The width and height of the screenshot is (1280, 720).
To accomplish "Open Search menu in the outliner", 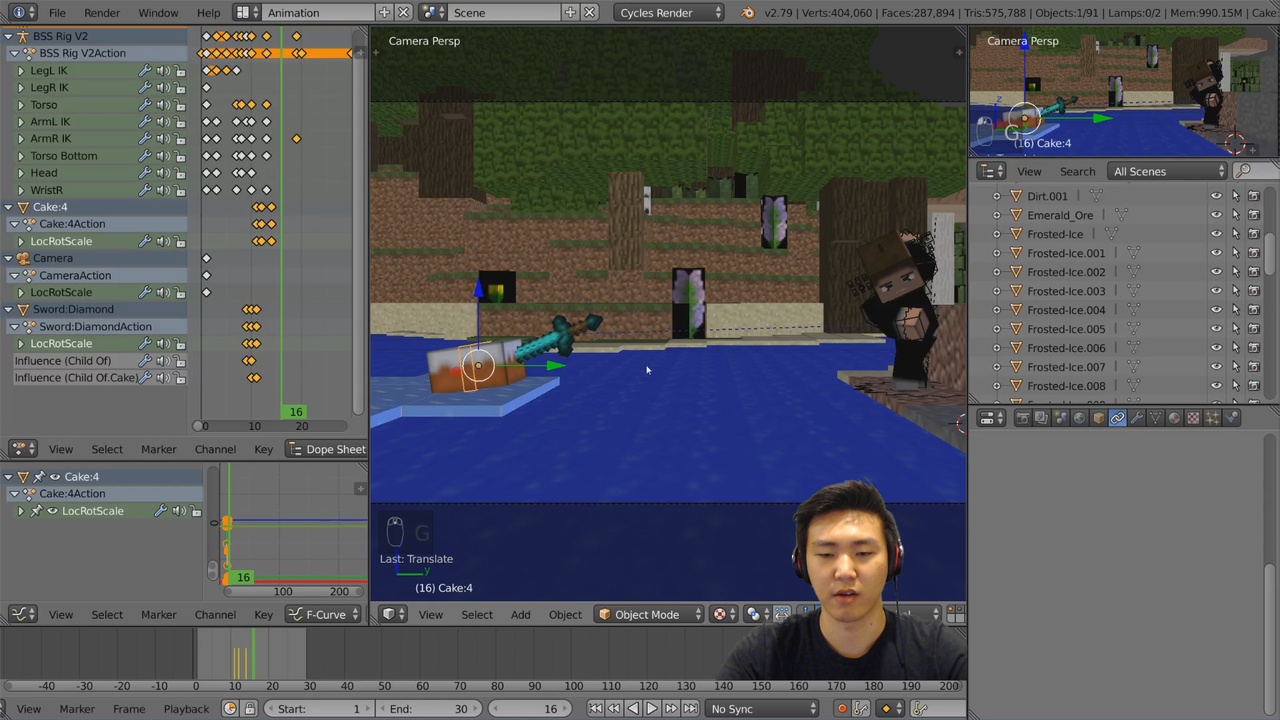I will point(1077,171).
